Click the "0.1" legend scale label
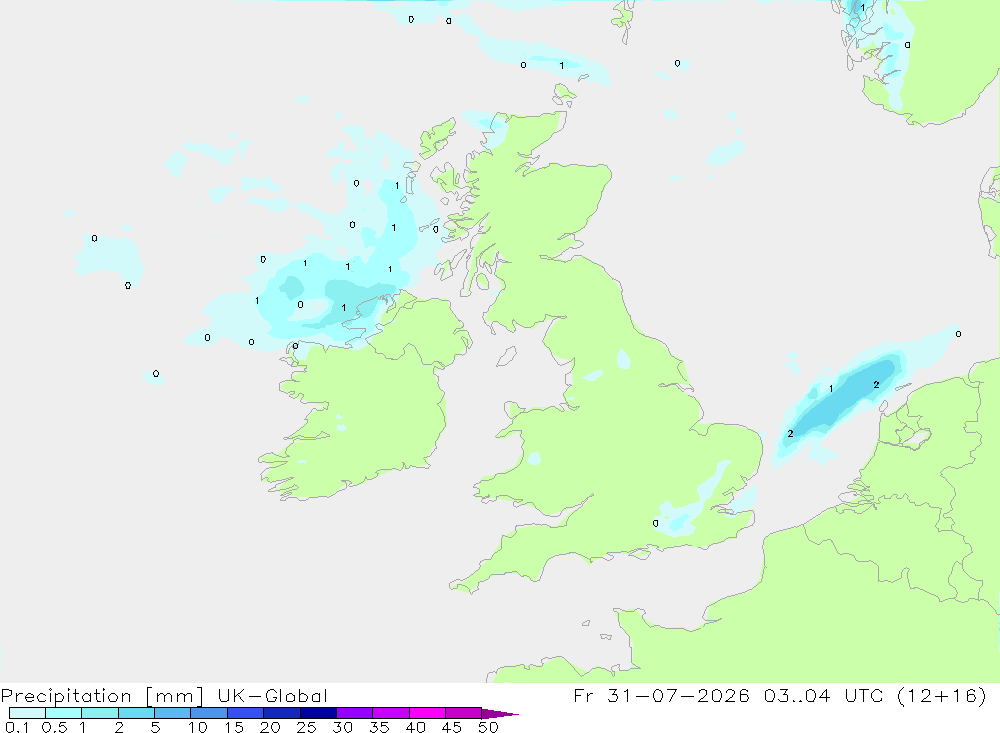 pyautogui.click(x=17, y=727)
